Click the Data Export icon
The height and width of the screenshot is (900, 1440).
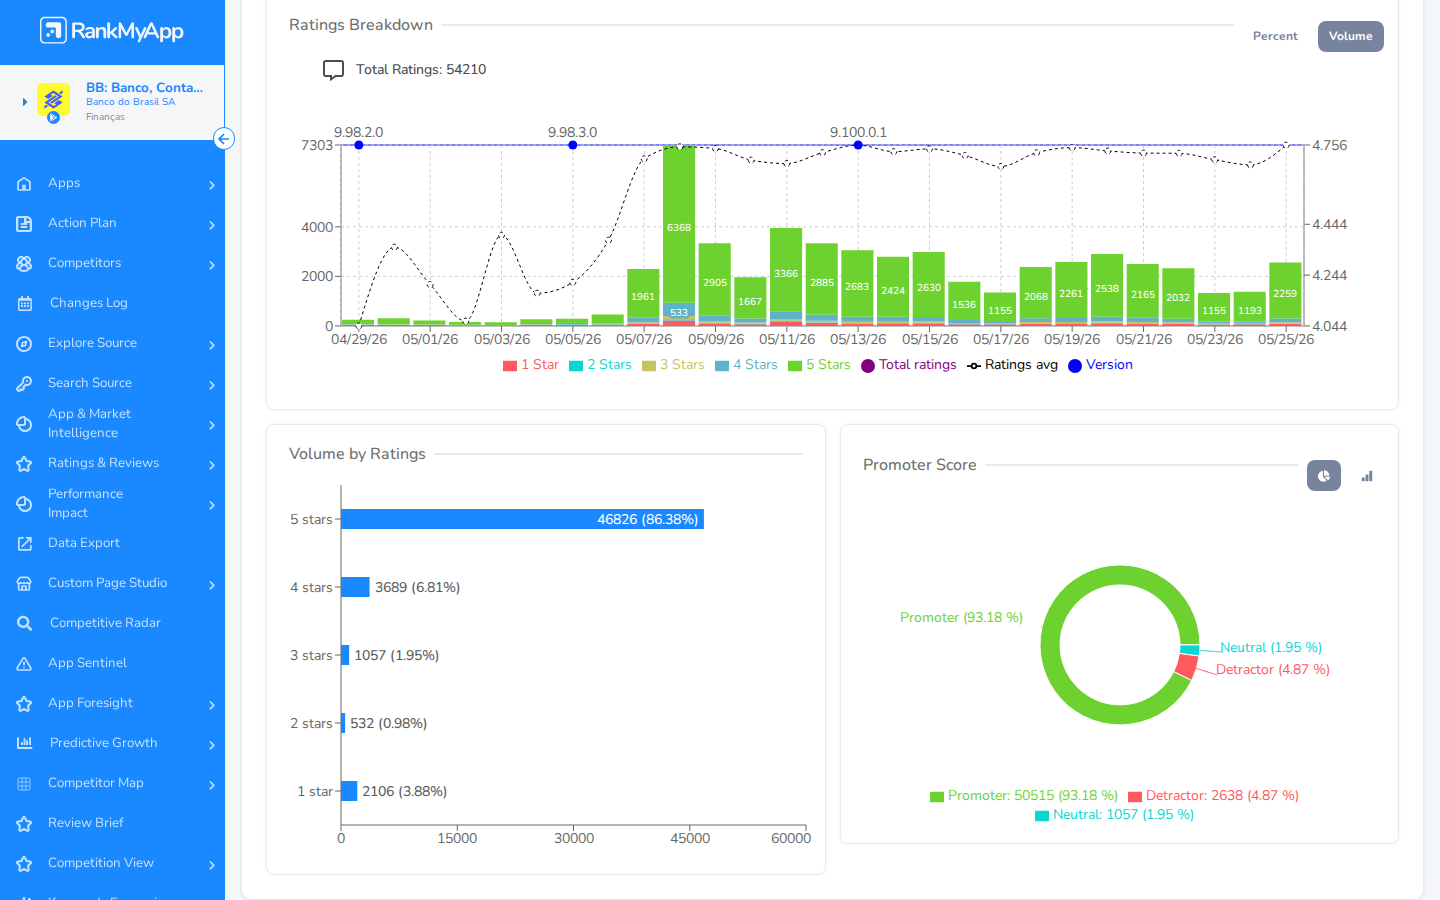24,544
